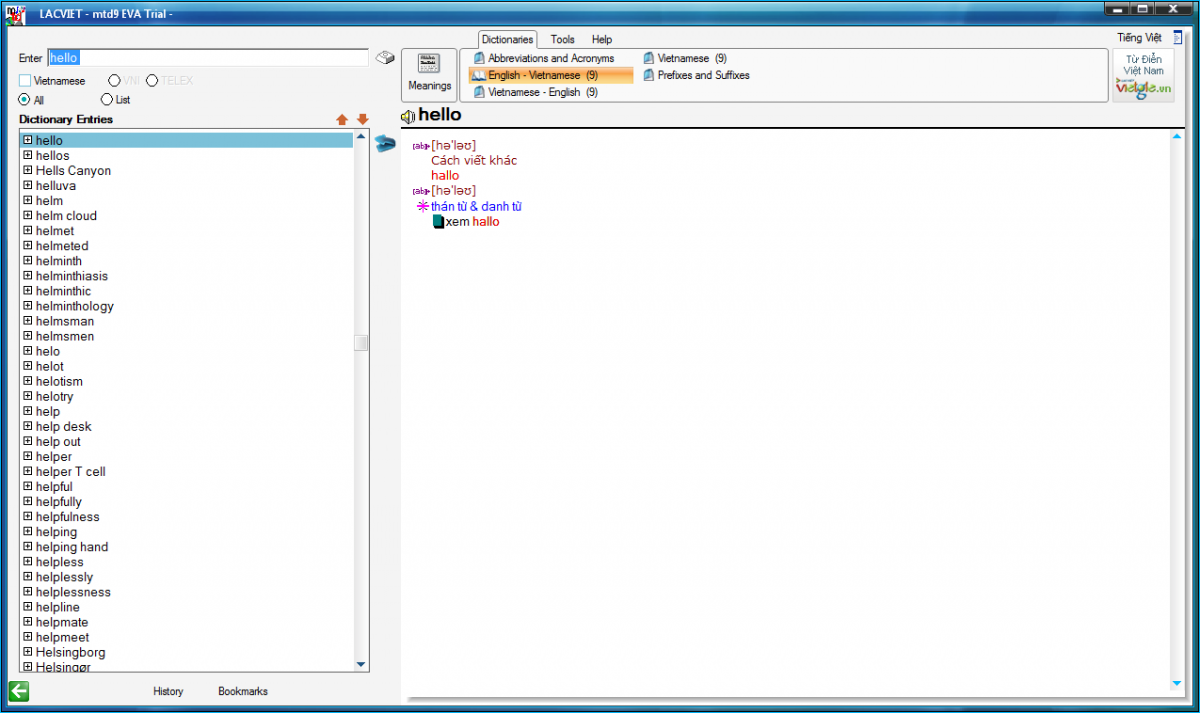Open the Vietgle Từ Điển Việt Nam logo
1200x713 pixels.
(x=1143, y=76)
